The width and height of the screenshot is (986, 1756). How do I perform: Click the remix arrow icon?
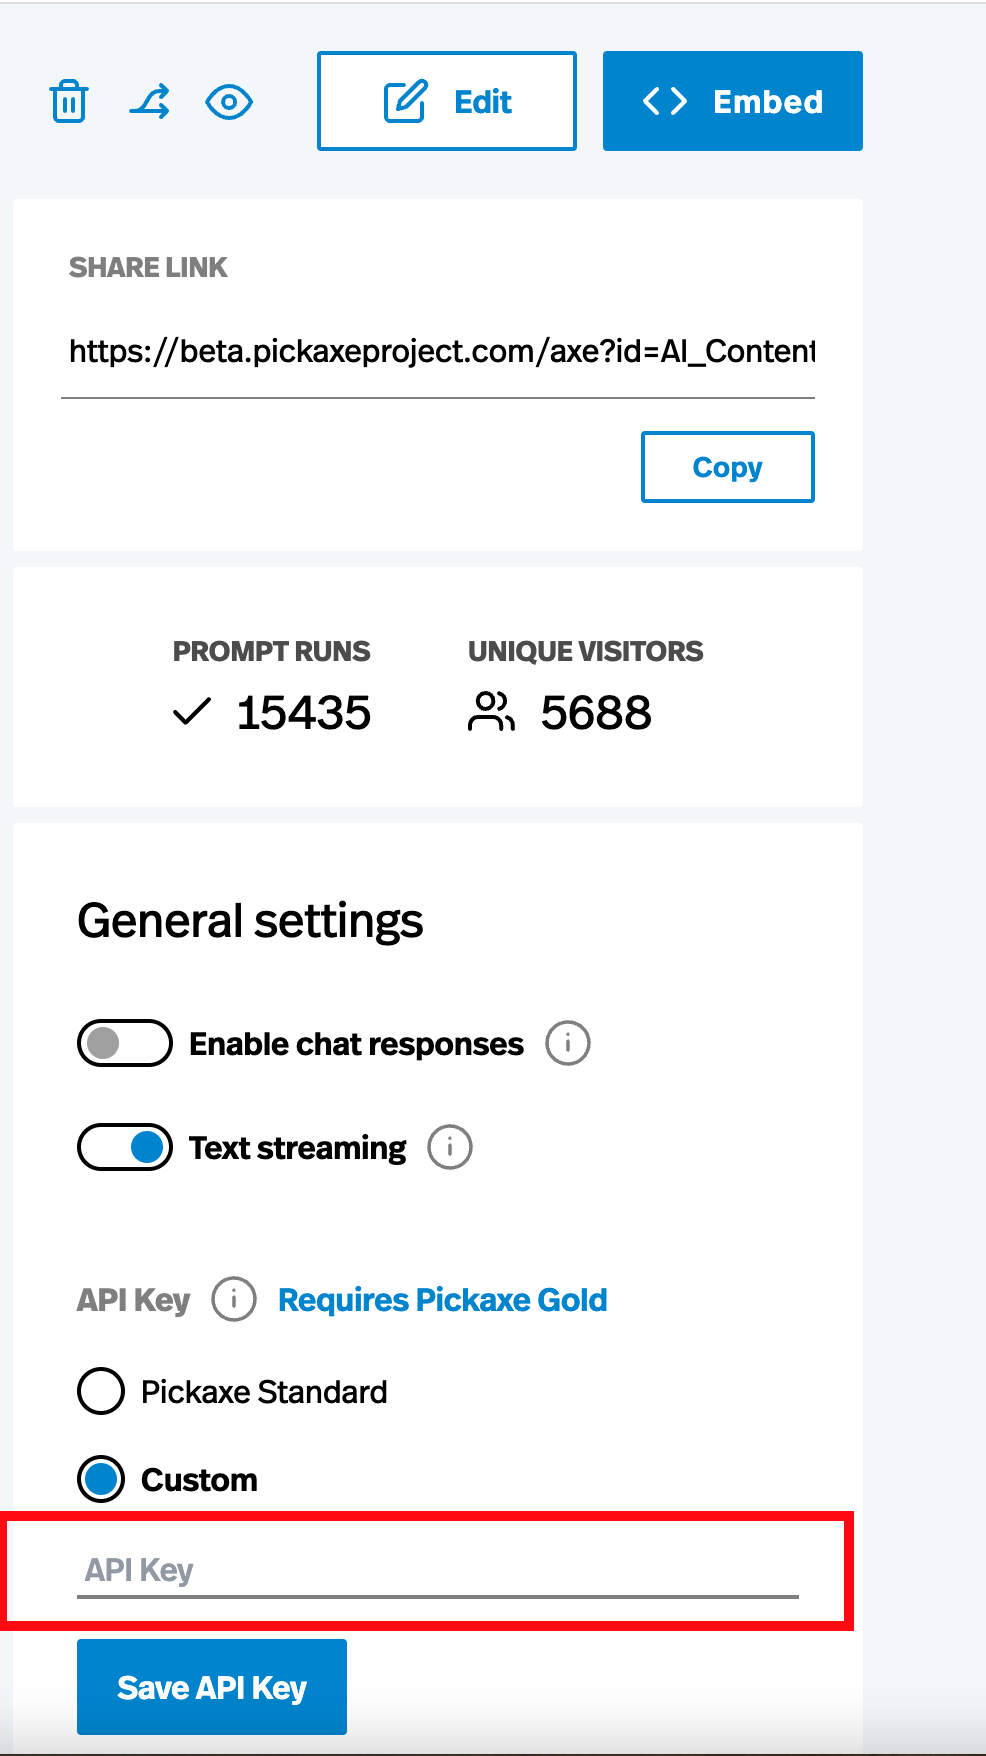(x=150, y=102)
